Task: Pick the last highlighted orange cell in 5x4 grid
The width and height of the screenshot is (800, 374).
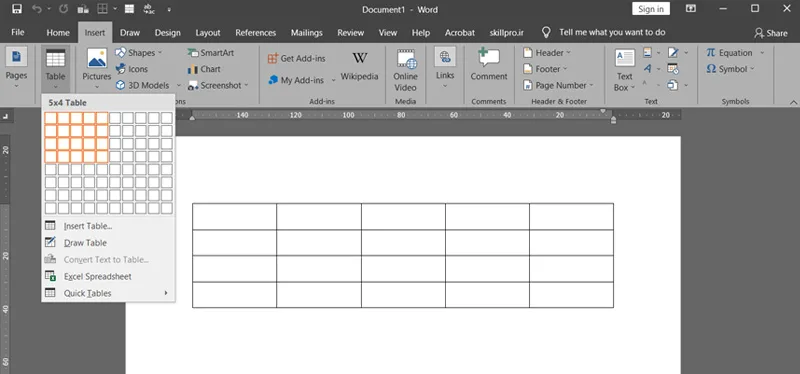Action: (x=102, y=157)
